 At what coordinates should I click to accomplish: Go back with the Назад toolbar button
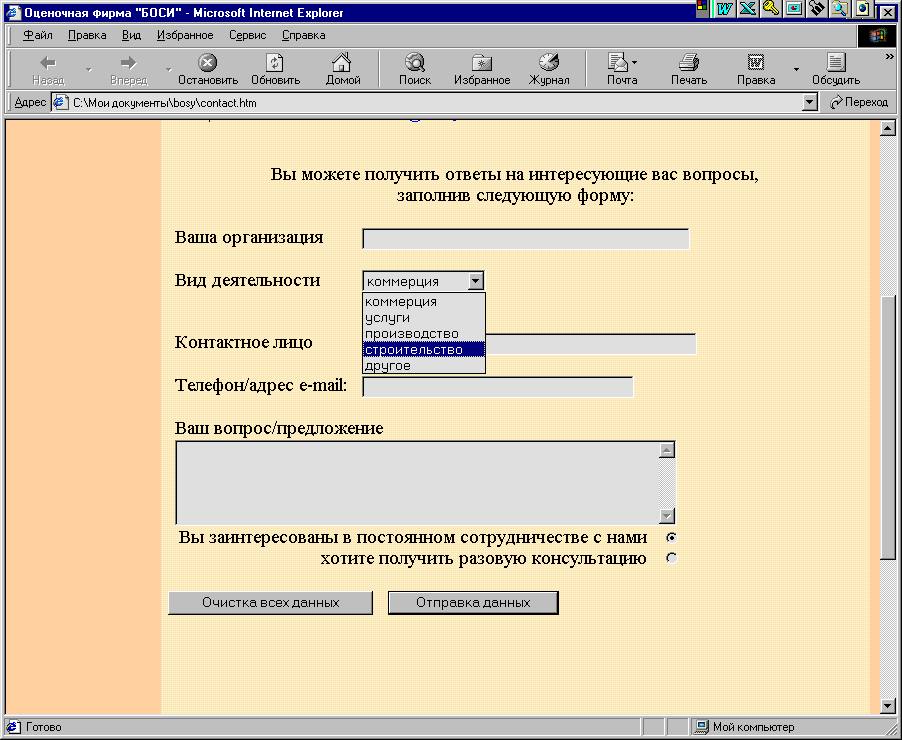pyautogui.click(x=48, y=69)
